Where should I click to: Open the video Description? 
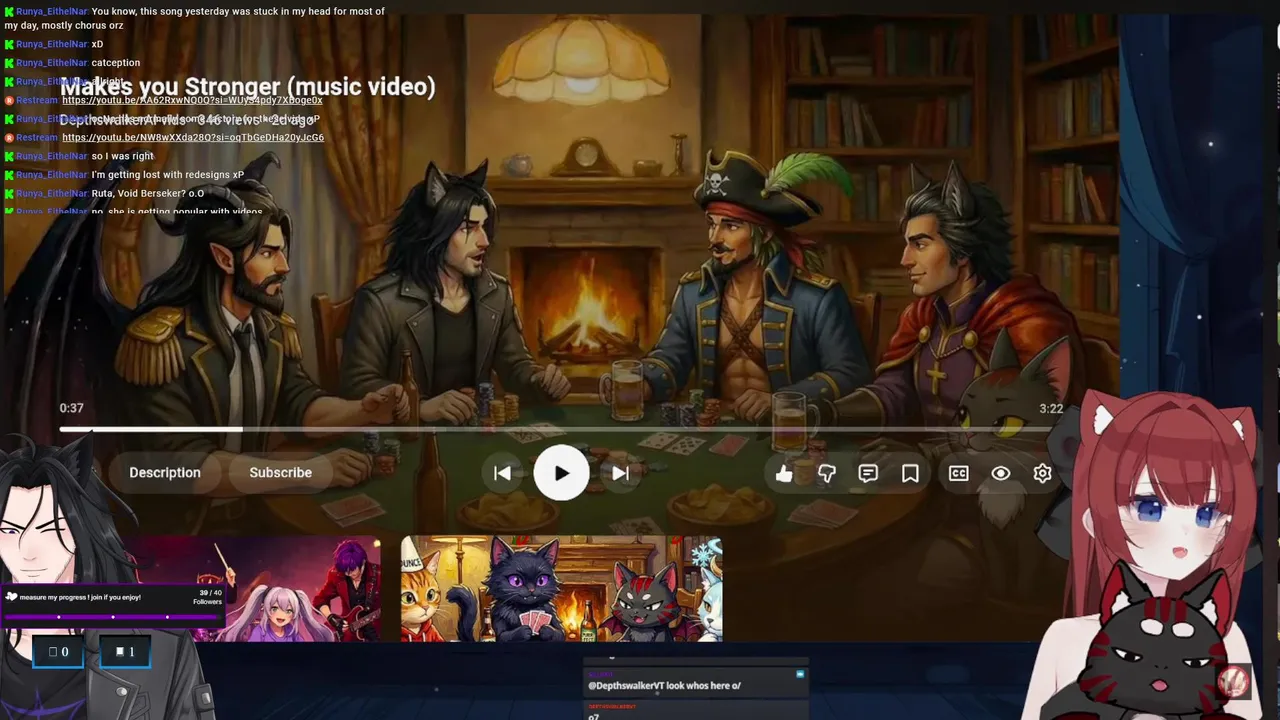coord(165,473)
